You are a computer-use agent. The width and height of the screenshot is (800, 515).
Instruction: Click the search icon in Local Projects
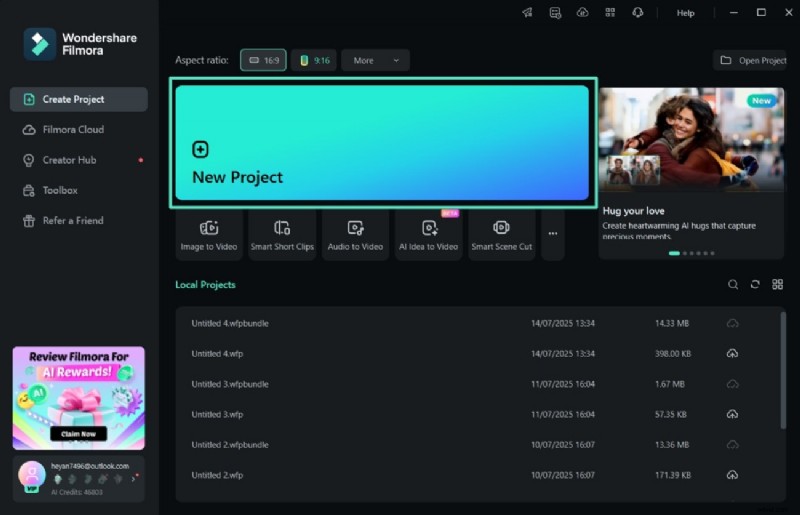click(733, 285)
